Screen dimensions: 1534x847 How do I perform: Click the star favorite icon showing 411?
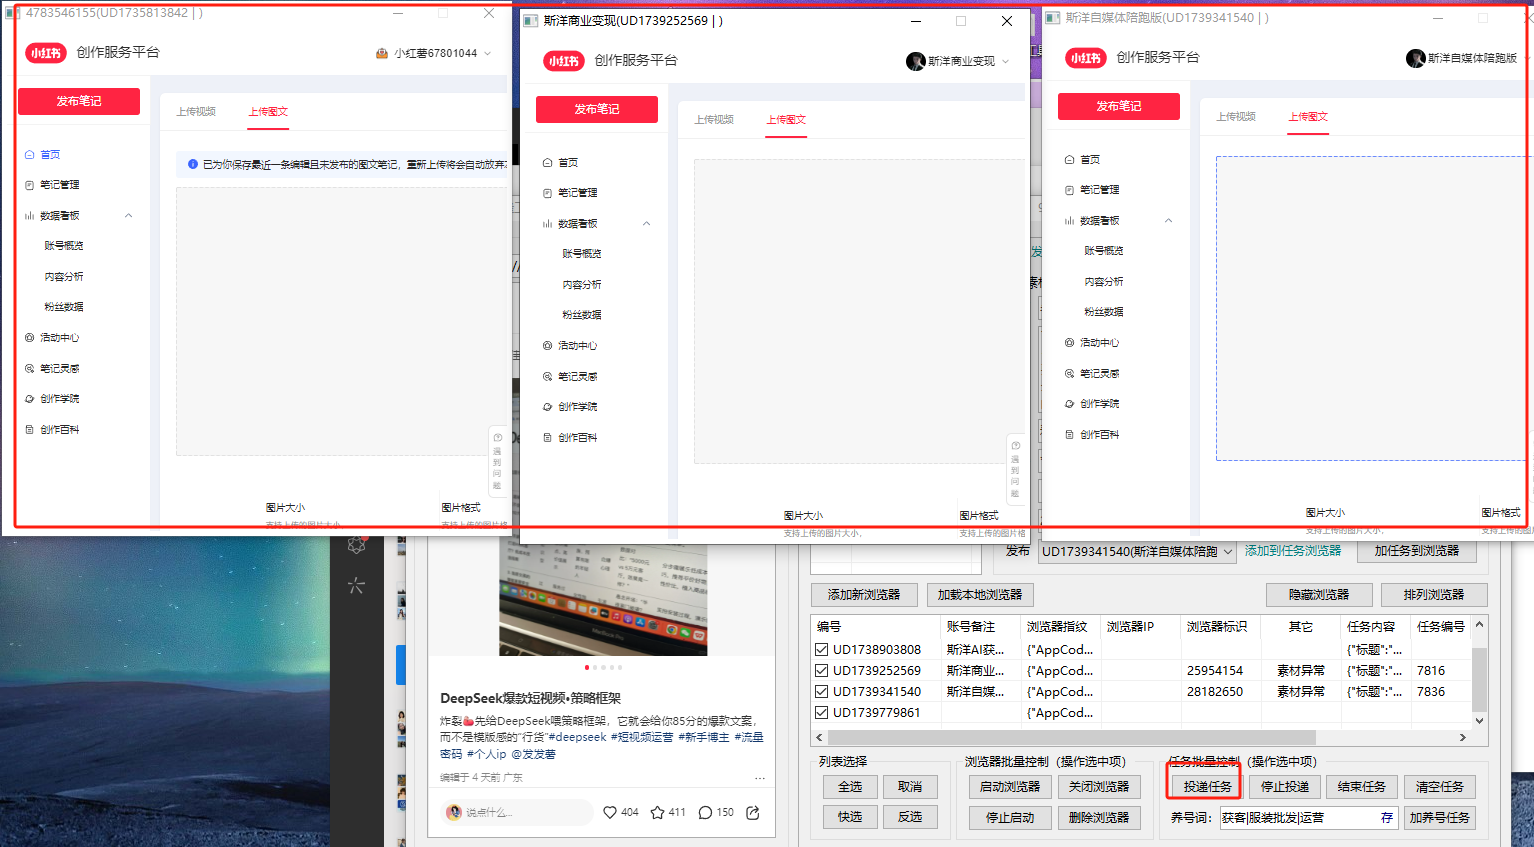click(x=657, y=812)
